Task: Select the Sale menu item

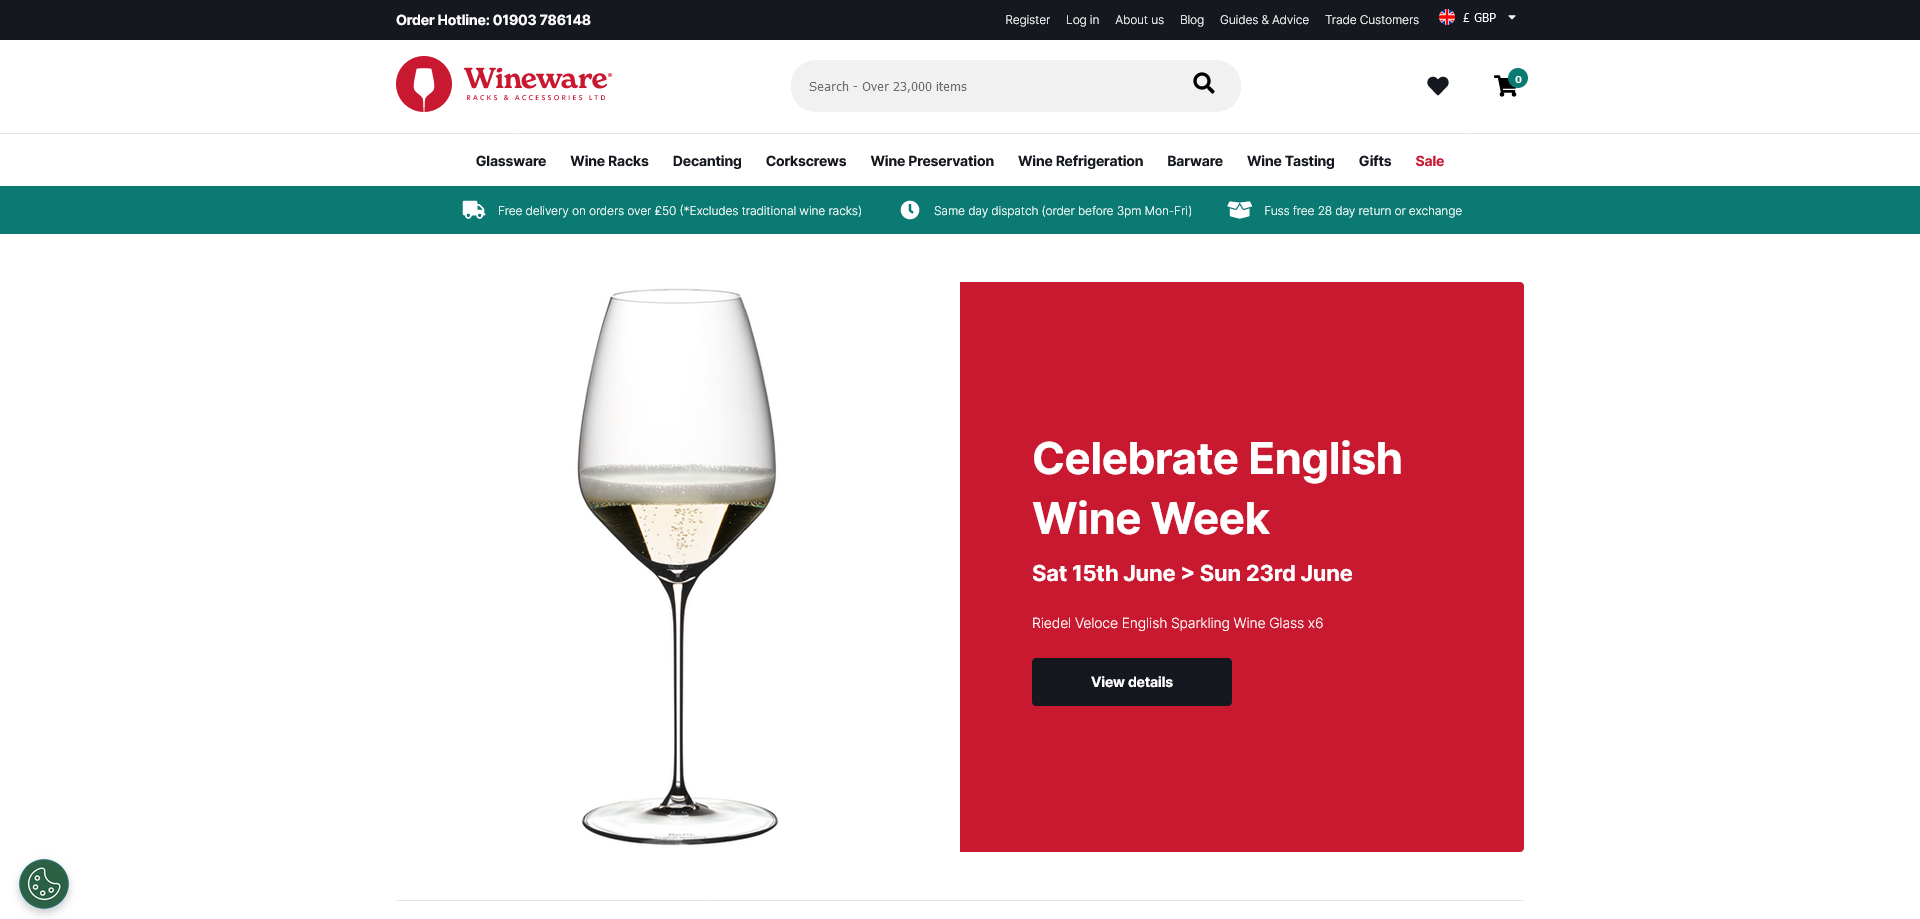Action: click(x=1429, y=161)
